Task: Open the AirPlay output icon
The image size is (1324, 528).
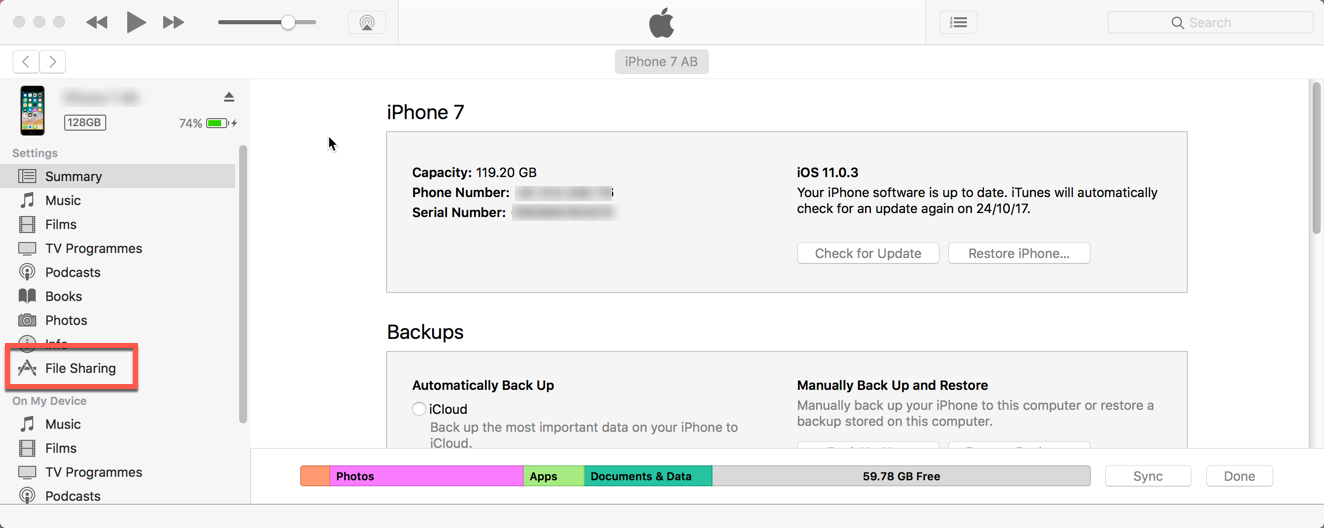Action: (367, 22)
